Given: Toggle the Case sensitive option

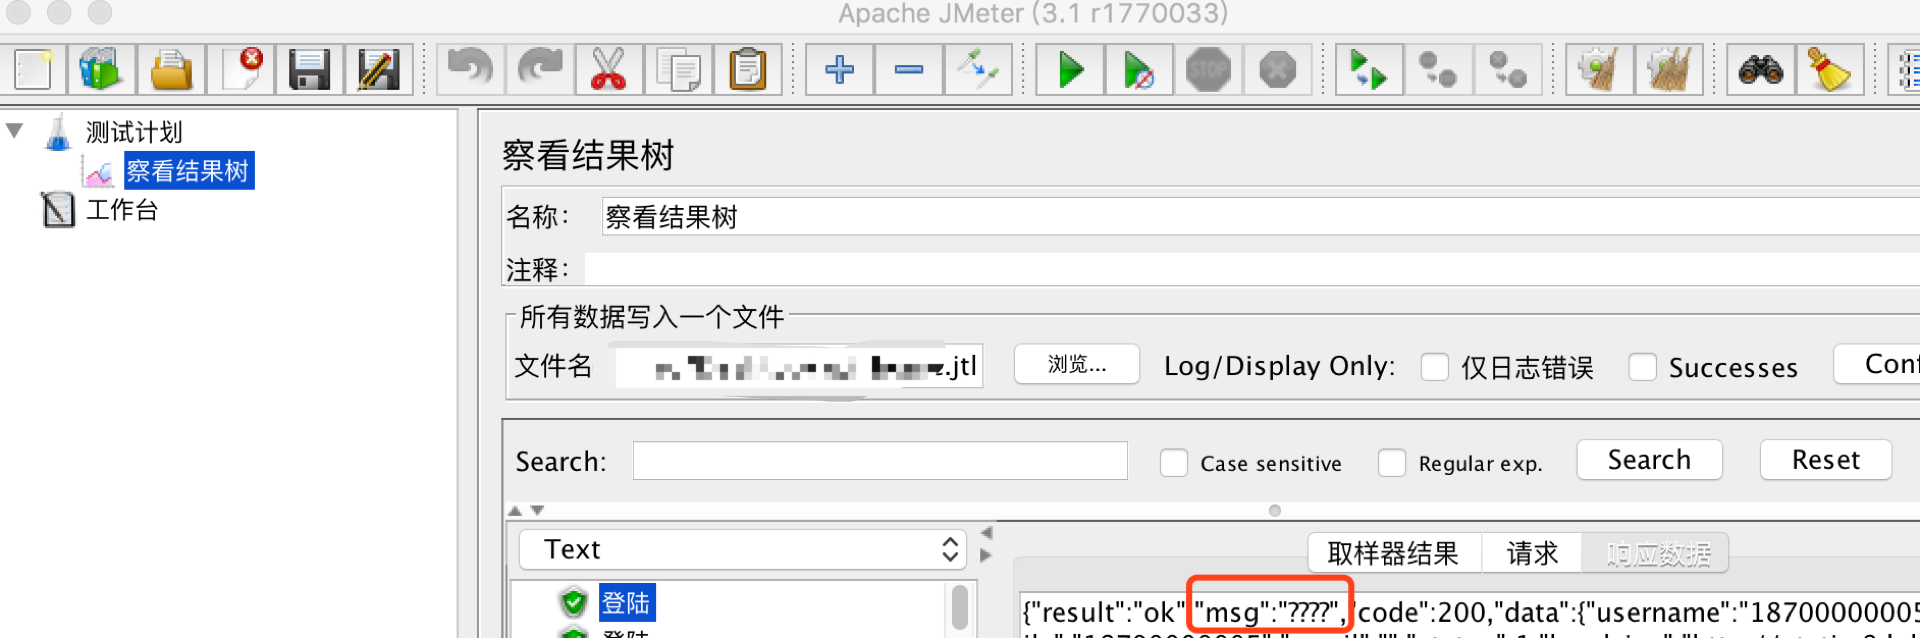Looking at the screenshot, I should [x=1174, y=463].
